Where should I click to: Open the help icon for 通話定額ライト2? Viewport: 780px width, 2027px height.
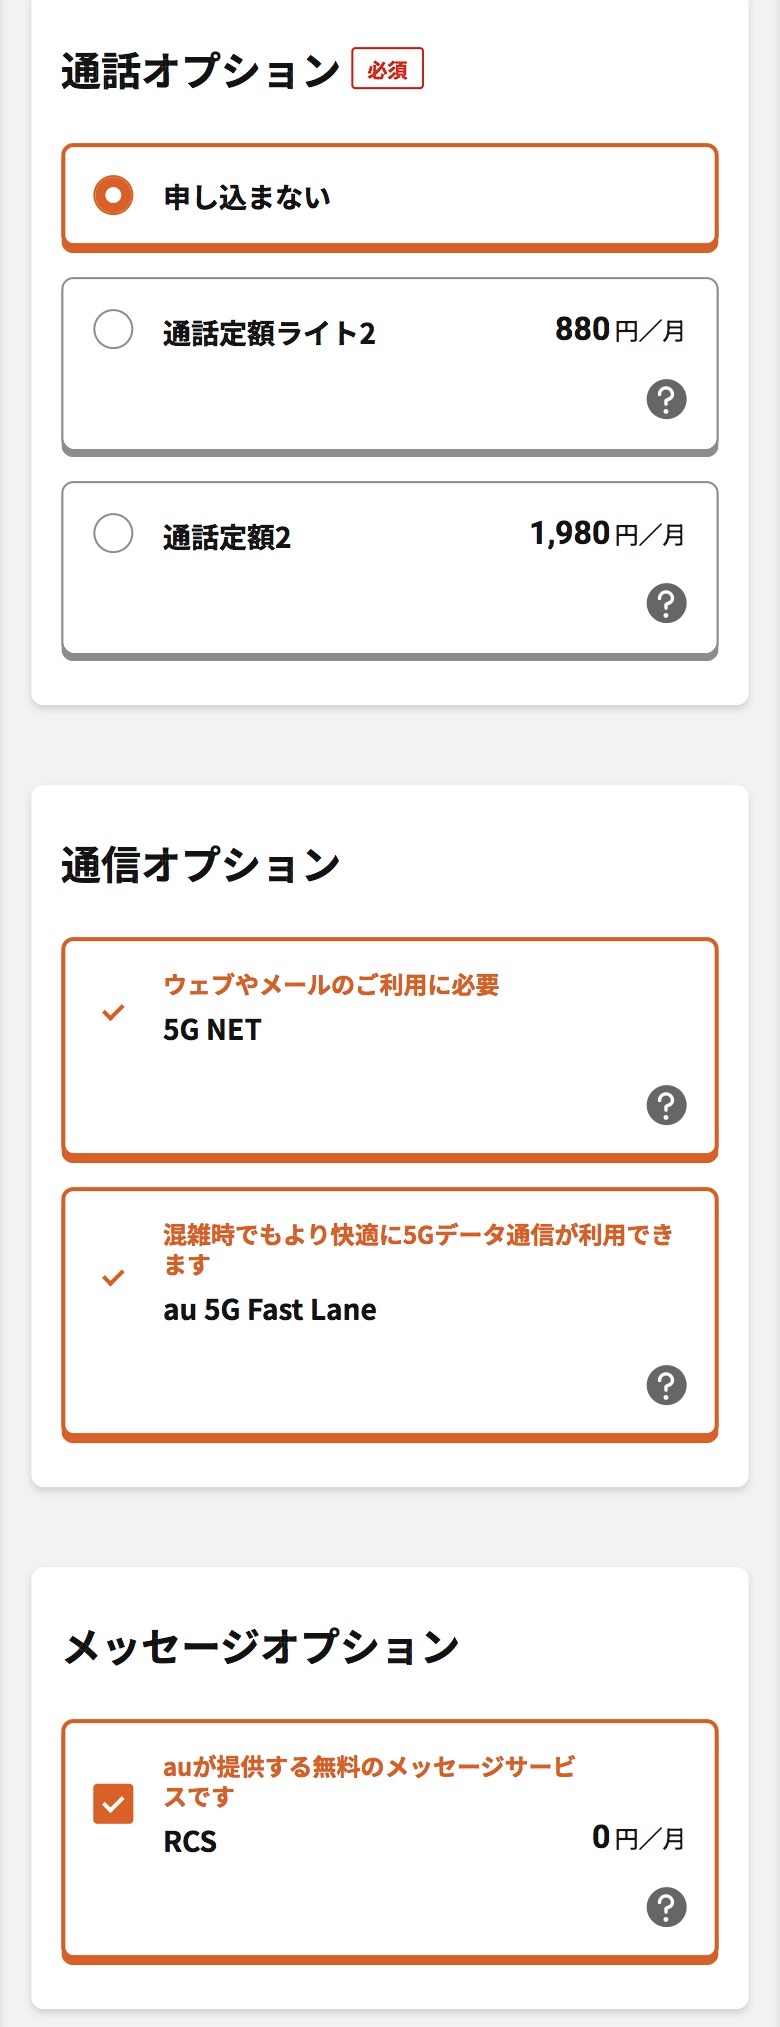click(666, 399)
